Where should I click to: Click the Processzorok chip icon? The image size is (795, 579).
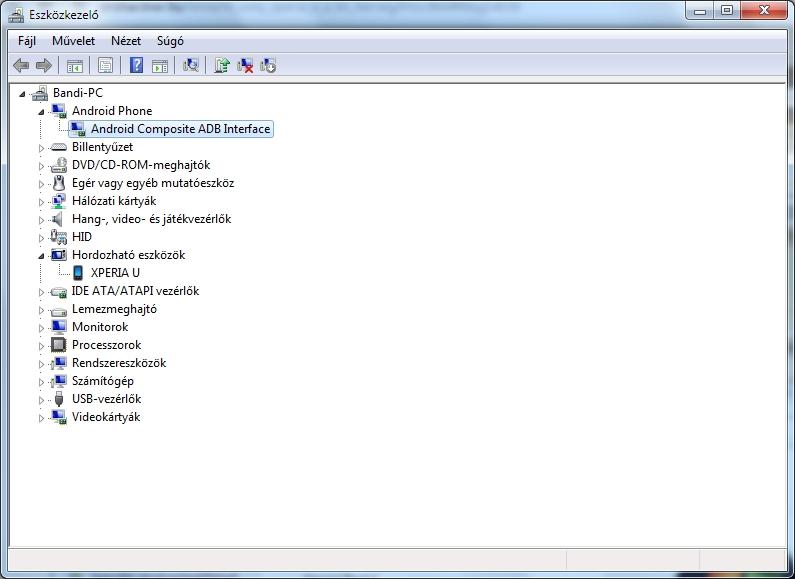59,345
